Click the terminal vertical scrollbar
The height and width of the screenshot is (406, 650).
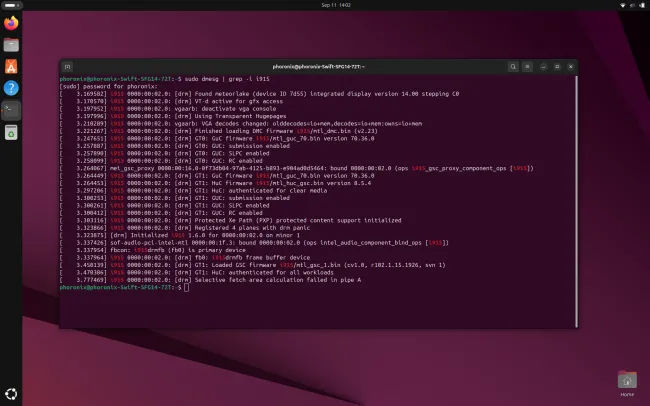pyautogui.click(x=576, y=202)
